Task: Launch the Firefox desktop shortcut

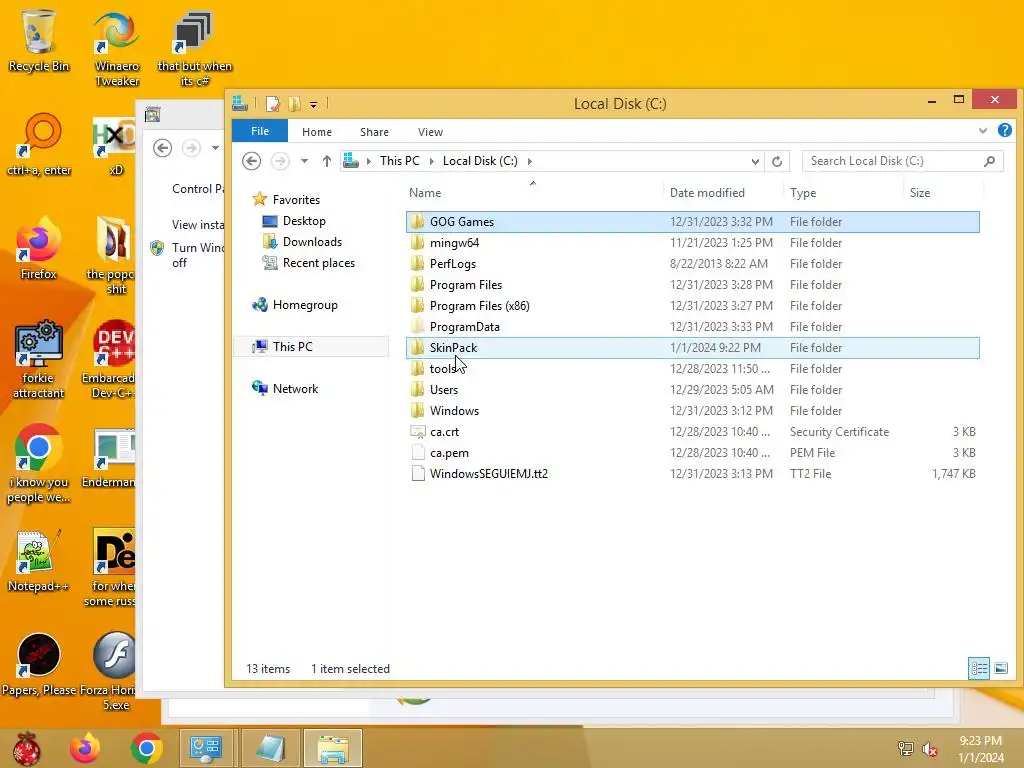Action: tap(39, 249)
